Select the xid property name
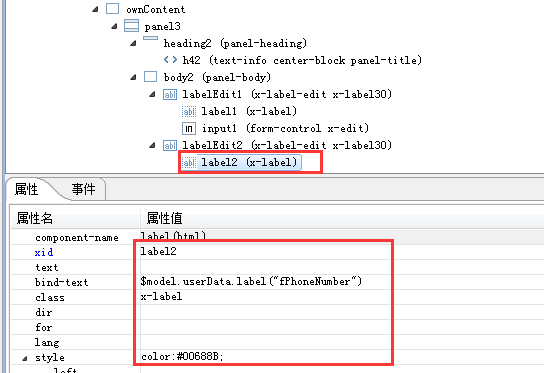544x373 pixels. pos(44,252)
